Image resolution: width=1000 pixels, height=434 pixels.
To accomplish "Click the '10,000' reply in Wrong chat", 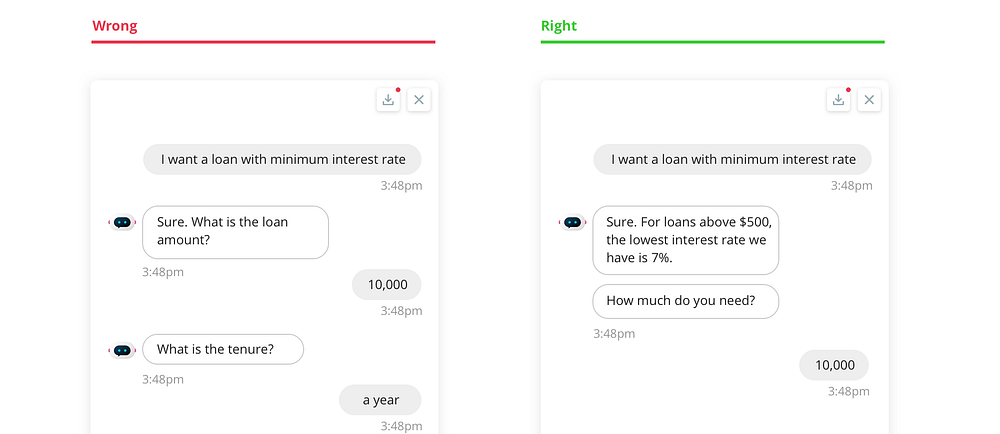I will pos(387,284).
